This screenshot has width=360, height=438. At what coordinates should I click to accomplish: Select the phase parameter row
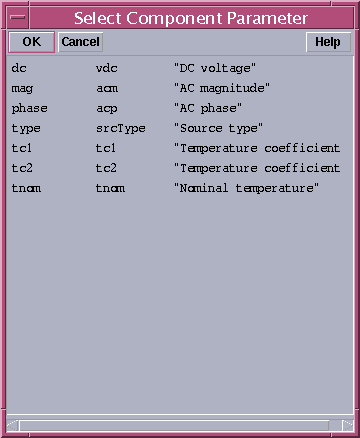(x=180, y=108)
